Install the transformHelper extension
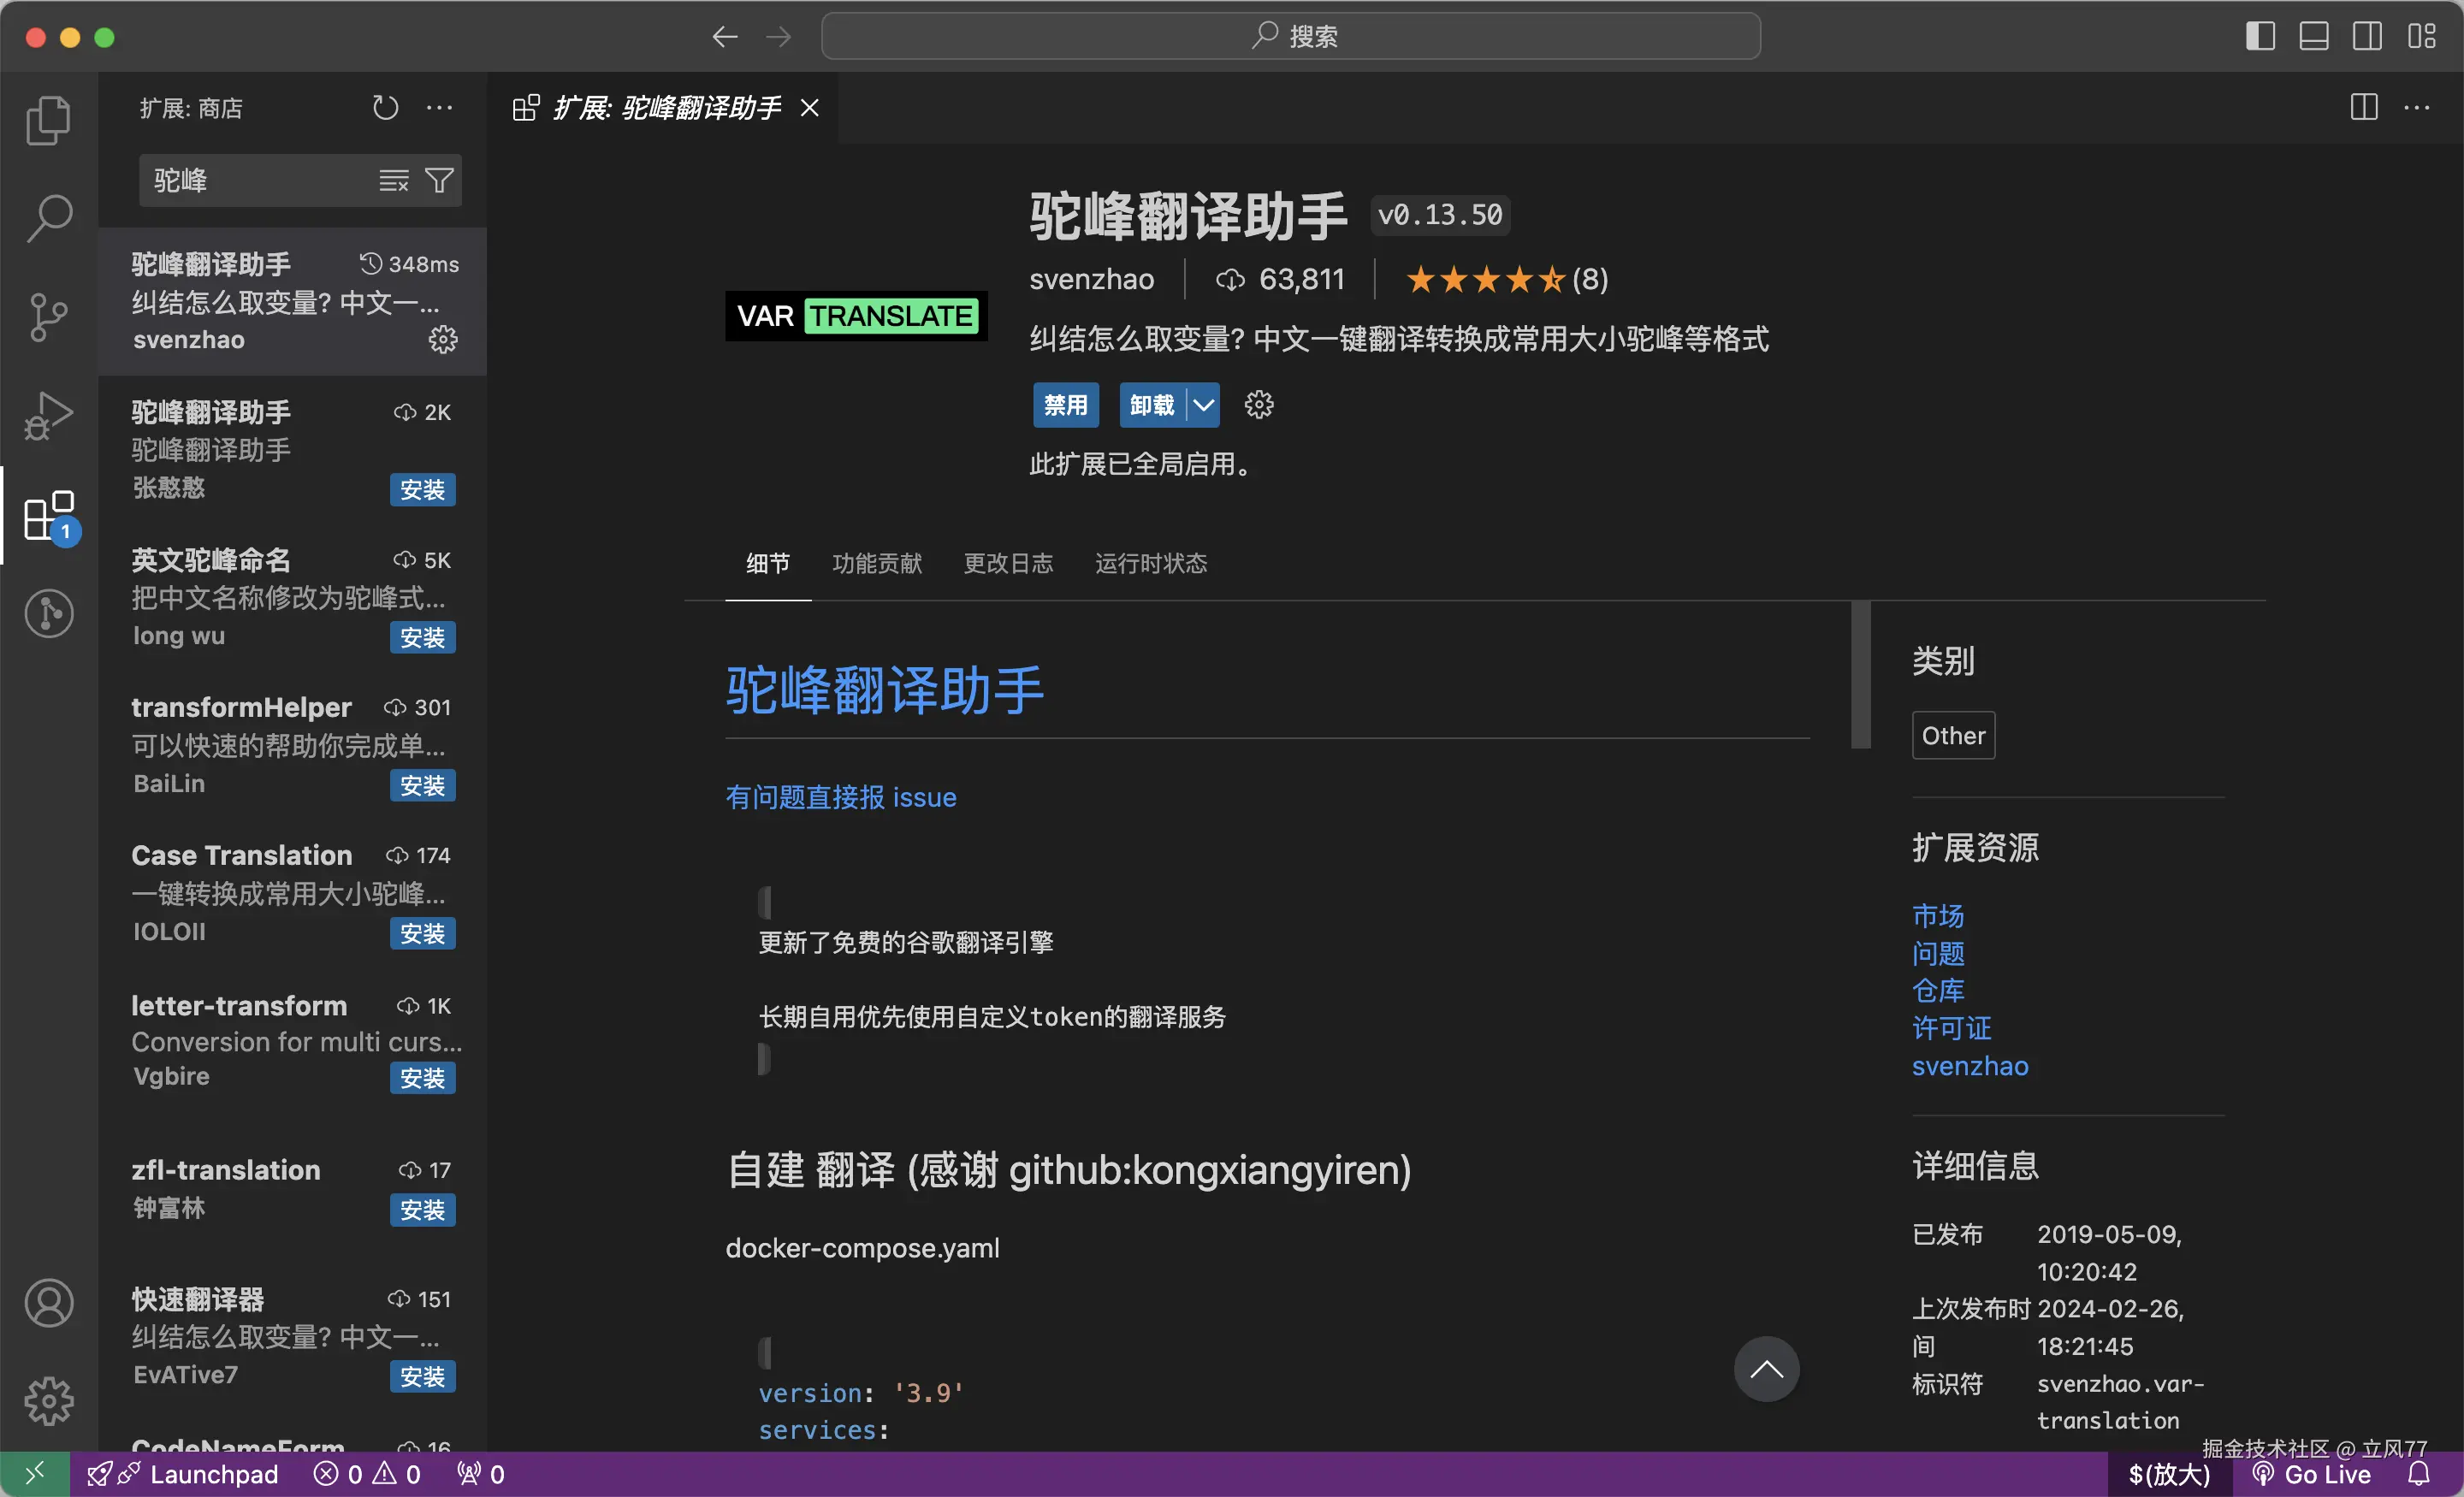The width and height of the screenshot is (2464, 1497). (422, 786)
